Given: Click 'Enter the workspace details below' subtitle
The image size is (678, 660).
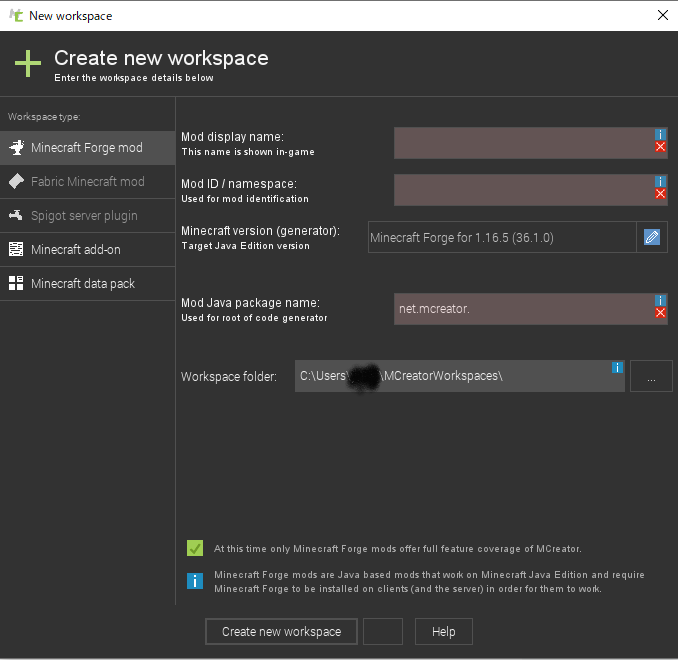Looking at the screenshot, I should pyautogui.click(x=134, y=78).
